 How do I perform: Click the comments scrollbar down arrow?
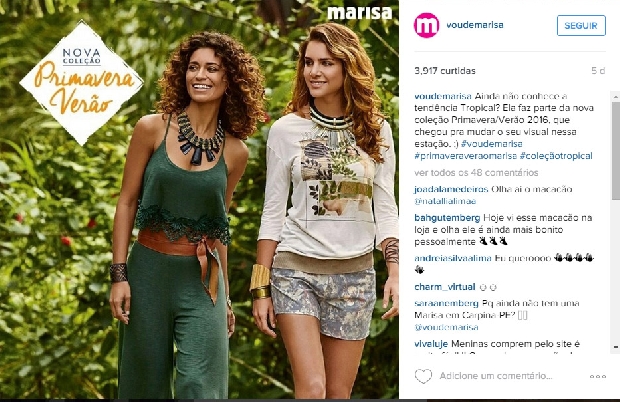(x=616, y=347)
